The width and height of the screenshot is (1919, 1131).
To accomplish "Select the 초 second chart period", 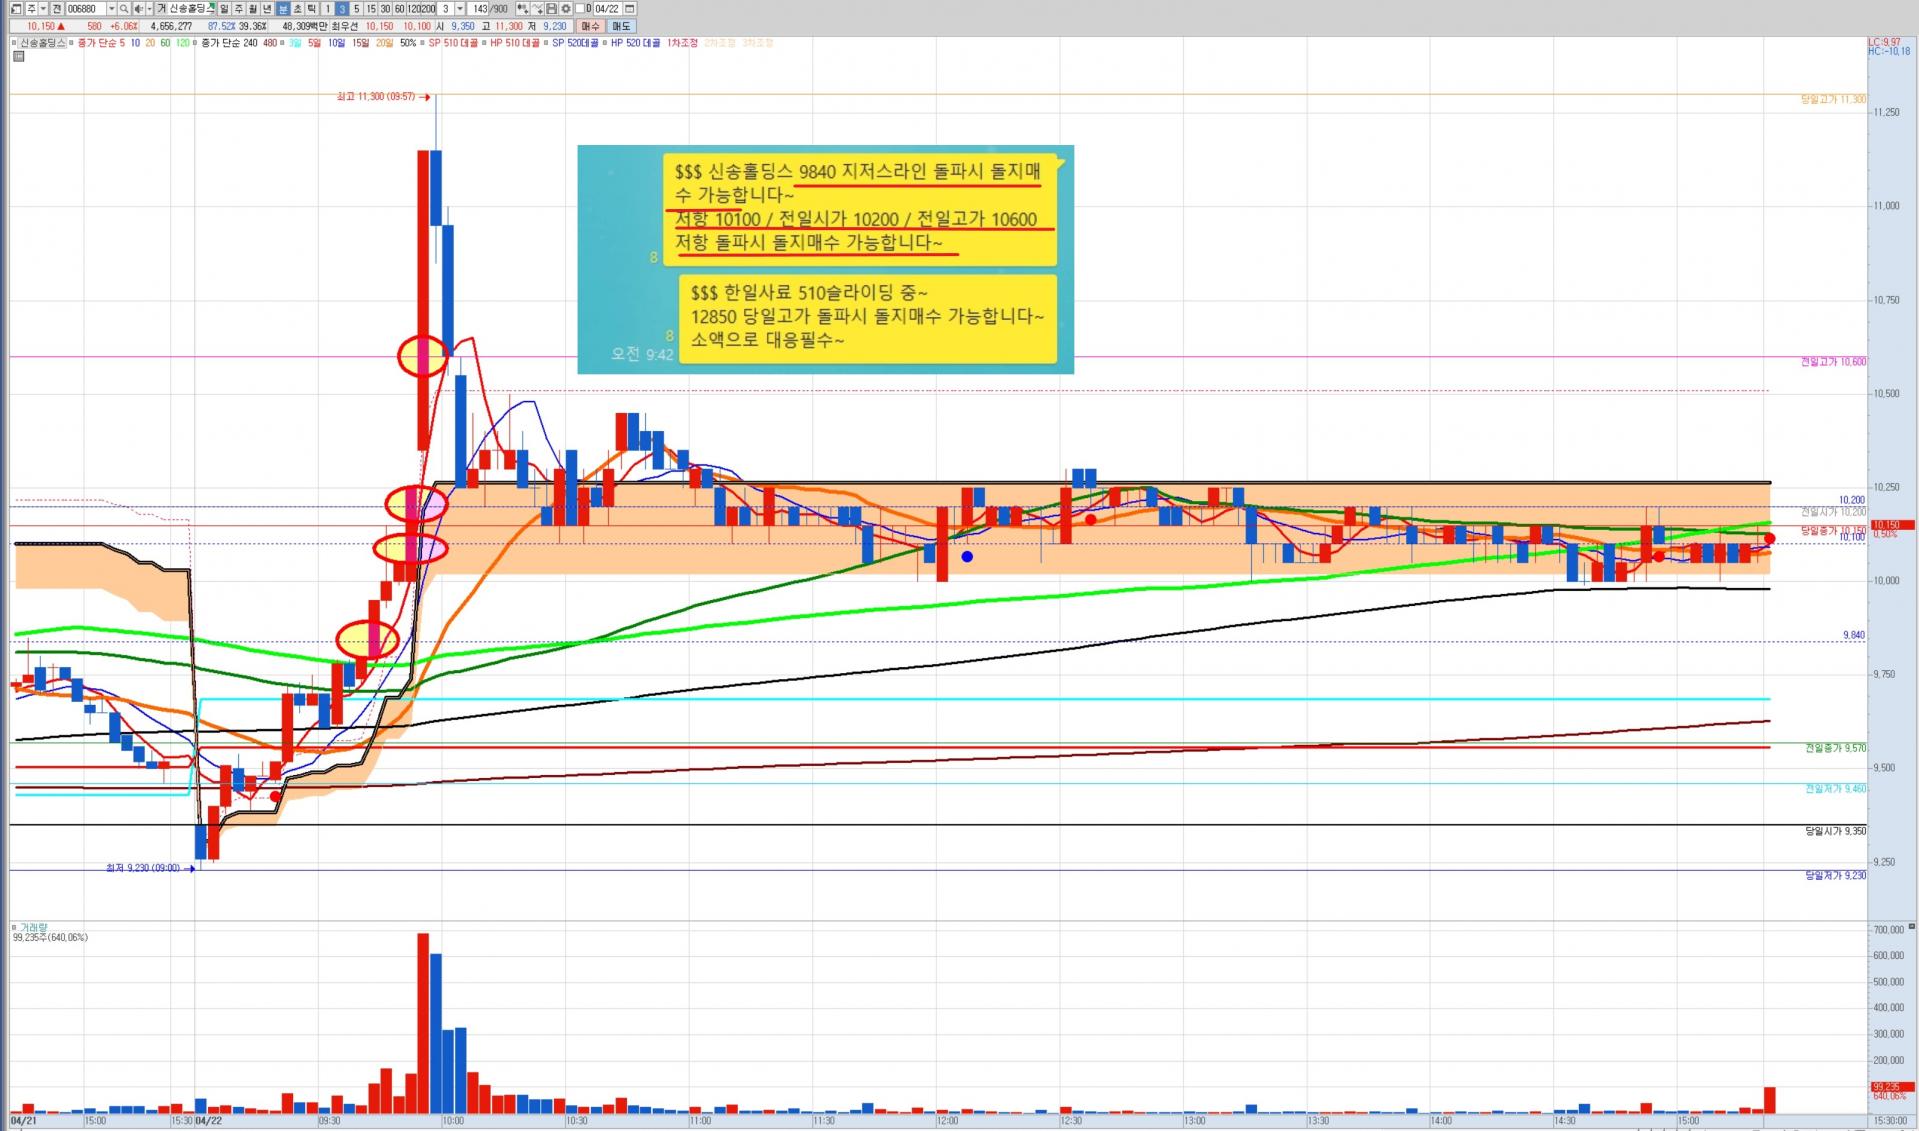I will (x=297, y=9).
